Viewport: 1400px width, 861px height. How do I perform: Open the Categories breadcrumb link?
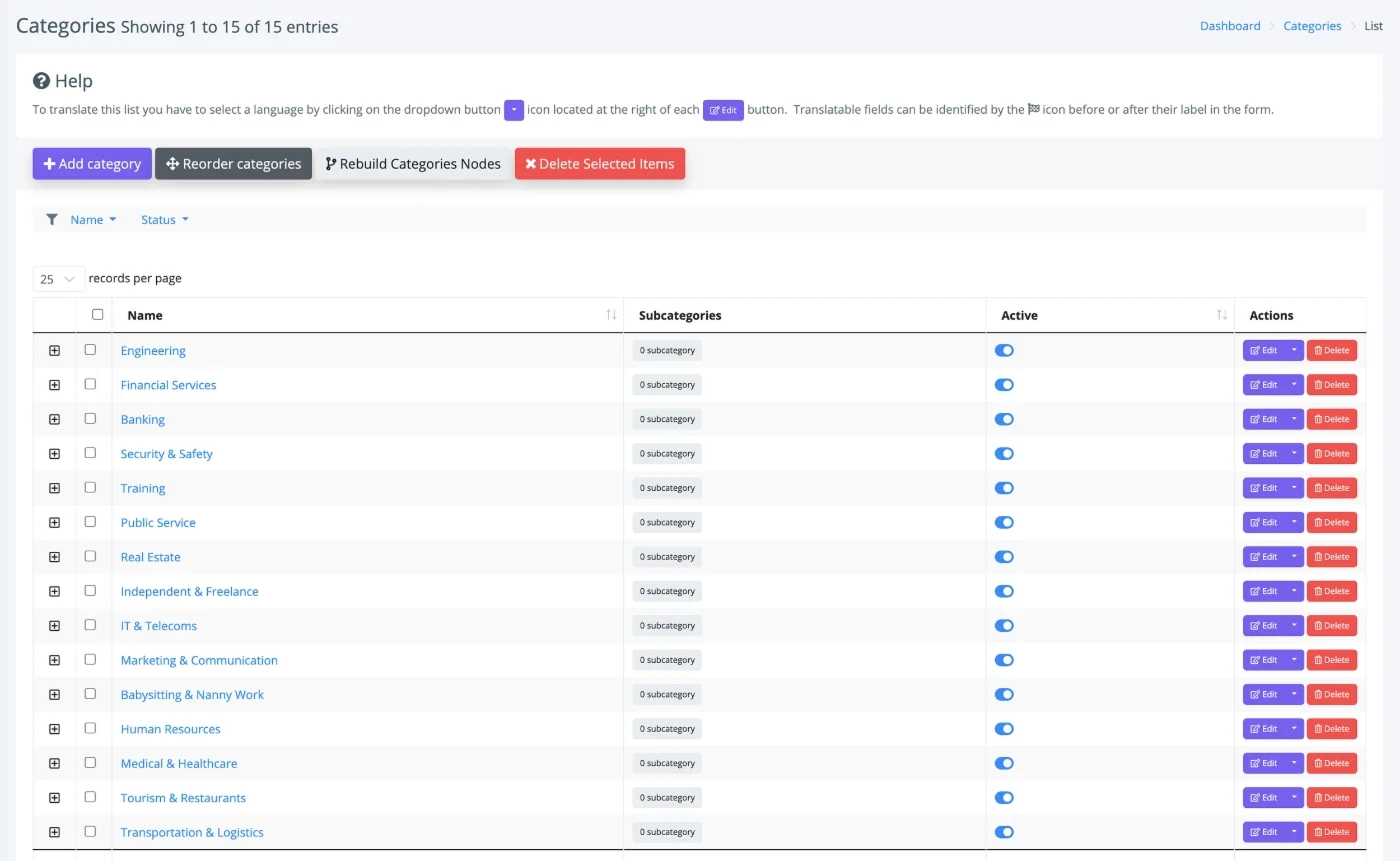tap(1312, 26)
